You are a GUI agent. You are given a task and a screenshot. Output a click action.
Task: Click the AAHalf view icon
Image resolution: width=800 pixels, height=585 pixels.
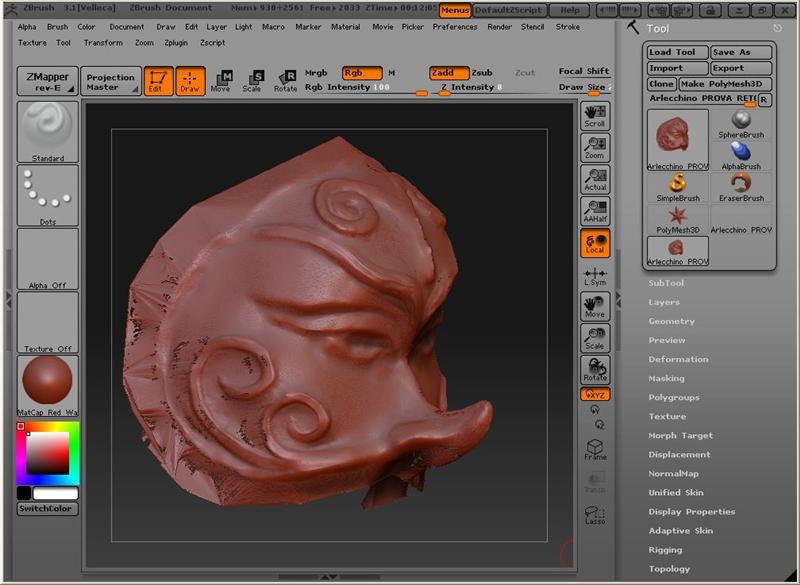(595, 211)
